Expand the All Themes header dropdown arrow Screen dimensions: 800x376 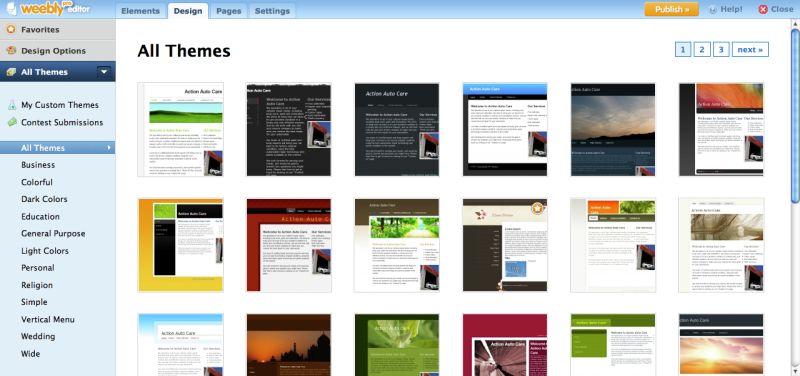pos(104,72)
